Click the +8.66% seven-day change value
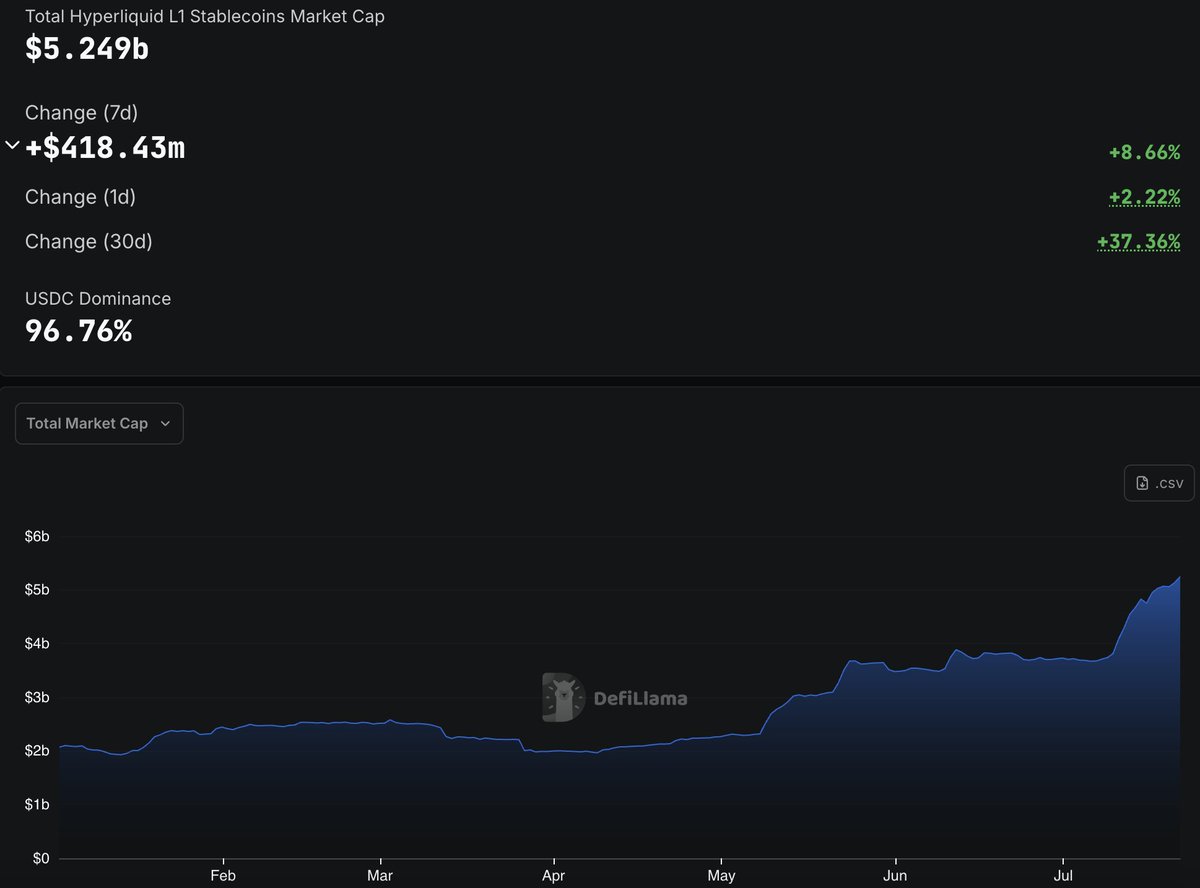The width and height of the screenshot is (1200, 888). click(x=1144, y=152)
